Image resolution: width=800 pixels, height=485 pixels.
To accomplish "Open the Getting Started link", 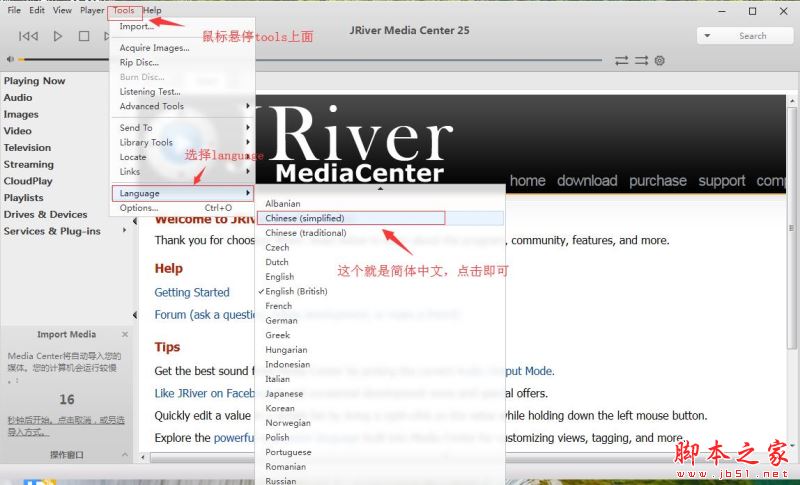I will [192, 293].
